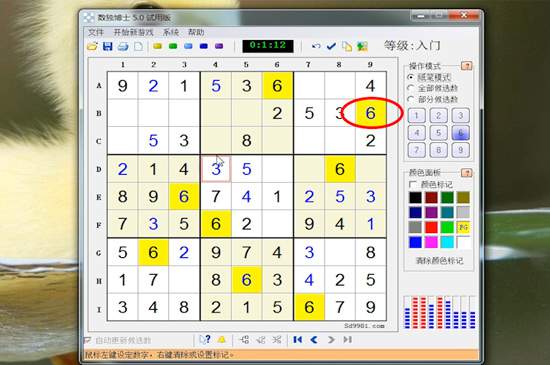This screenshot has width=550, height=365.
Task: Select empty cell in row G column 8
Action: 340,252
